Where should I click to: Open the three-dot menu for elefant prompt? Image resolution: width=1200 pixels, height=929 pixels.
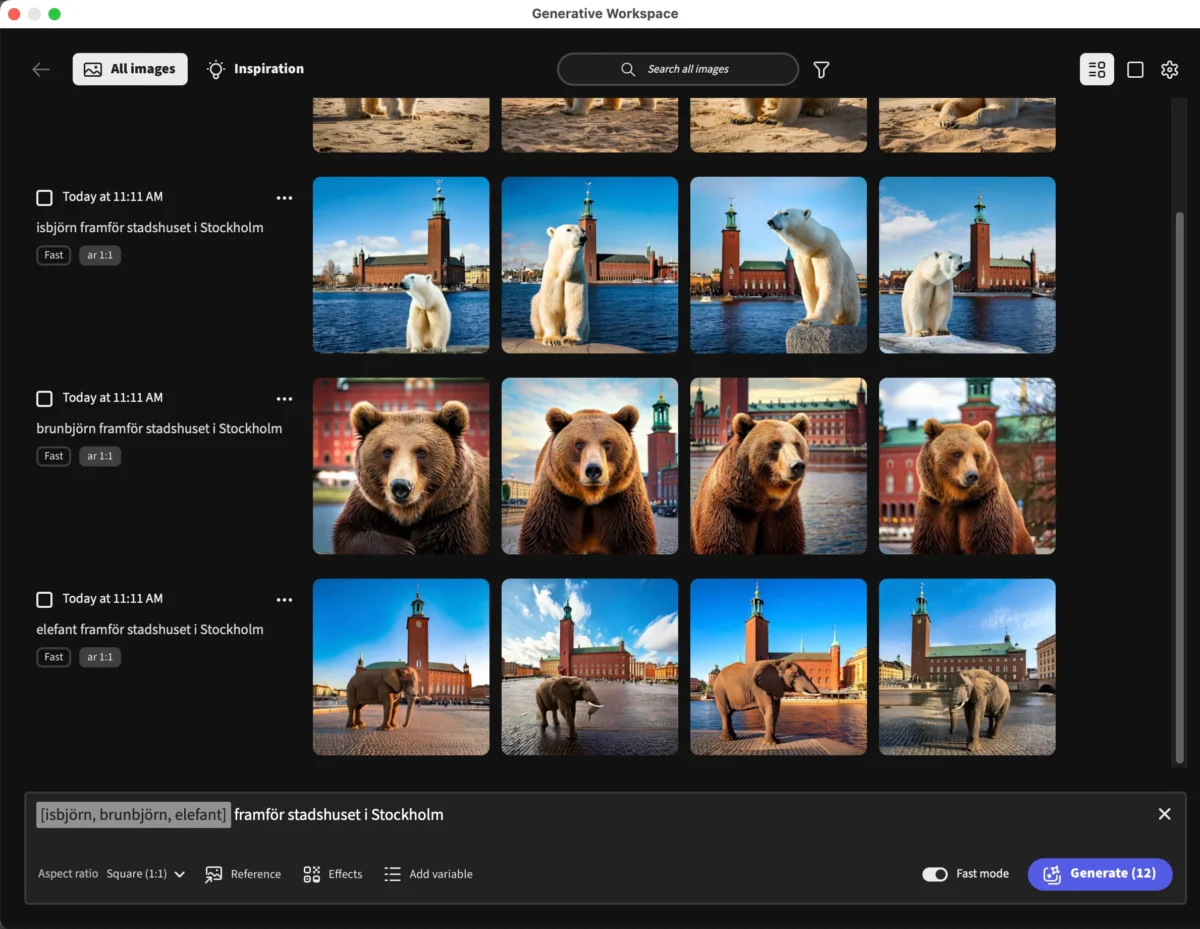point(284,600)
